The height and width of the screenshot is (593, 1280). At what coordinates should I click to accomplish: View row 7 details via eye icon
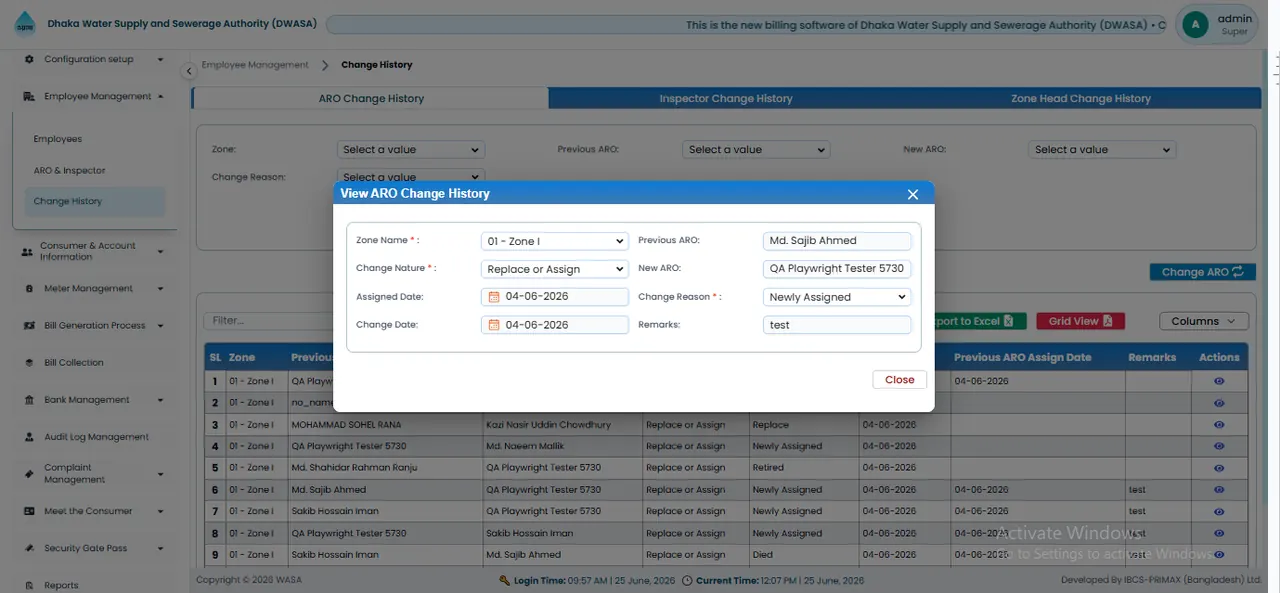(x=1219, y=511)
